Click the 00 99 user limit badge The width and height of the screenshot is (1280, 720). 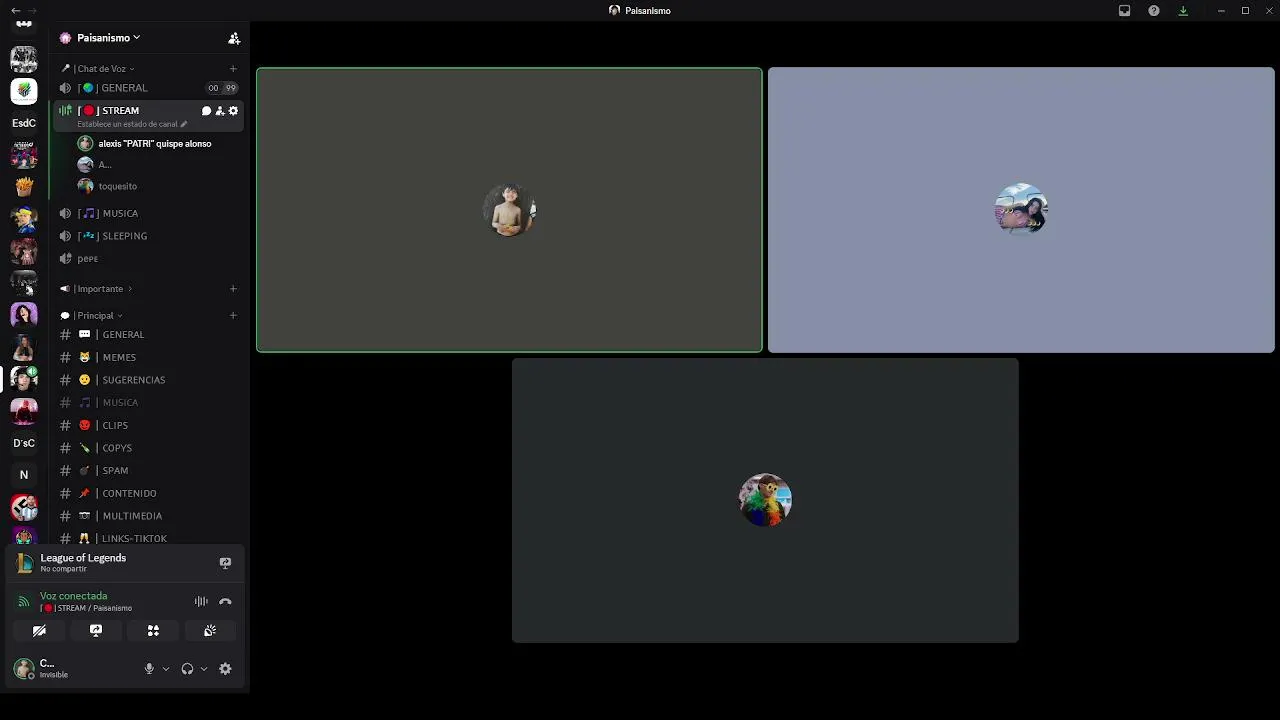221,88
